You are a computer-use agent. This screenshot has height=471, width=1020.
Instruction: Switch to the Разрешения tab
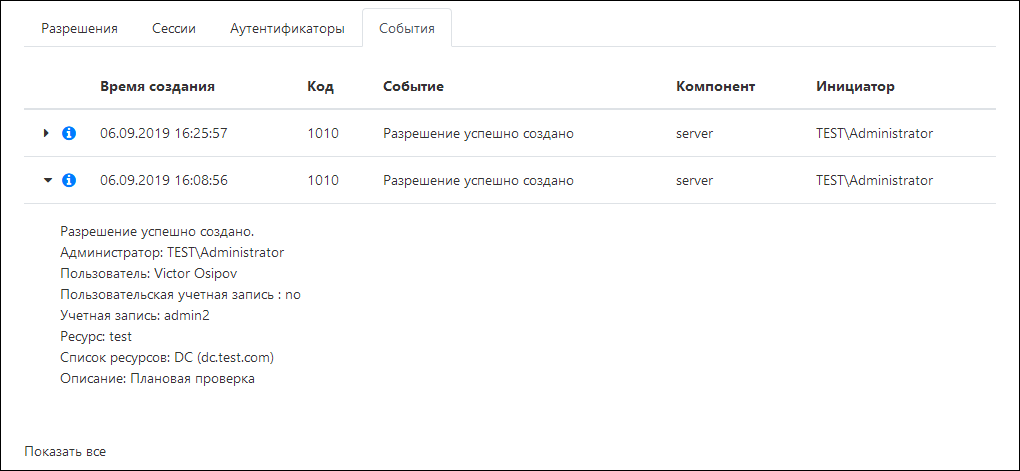point(79,28)
